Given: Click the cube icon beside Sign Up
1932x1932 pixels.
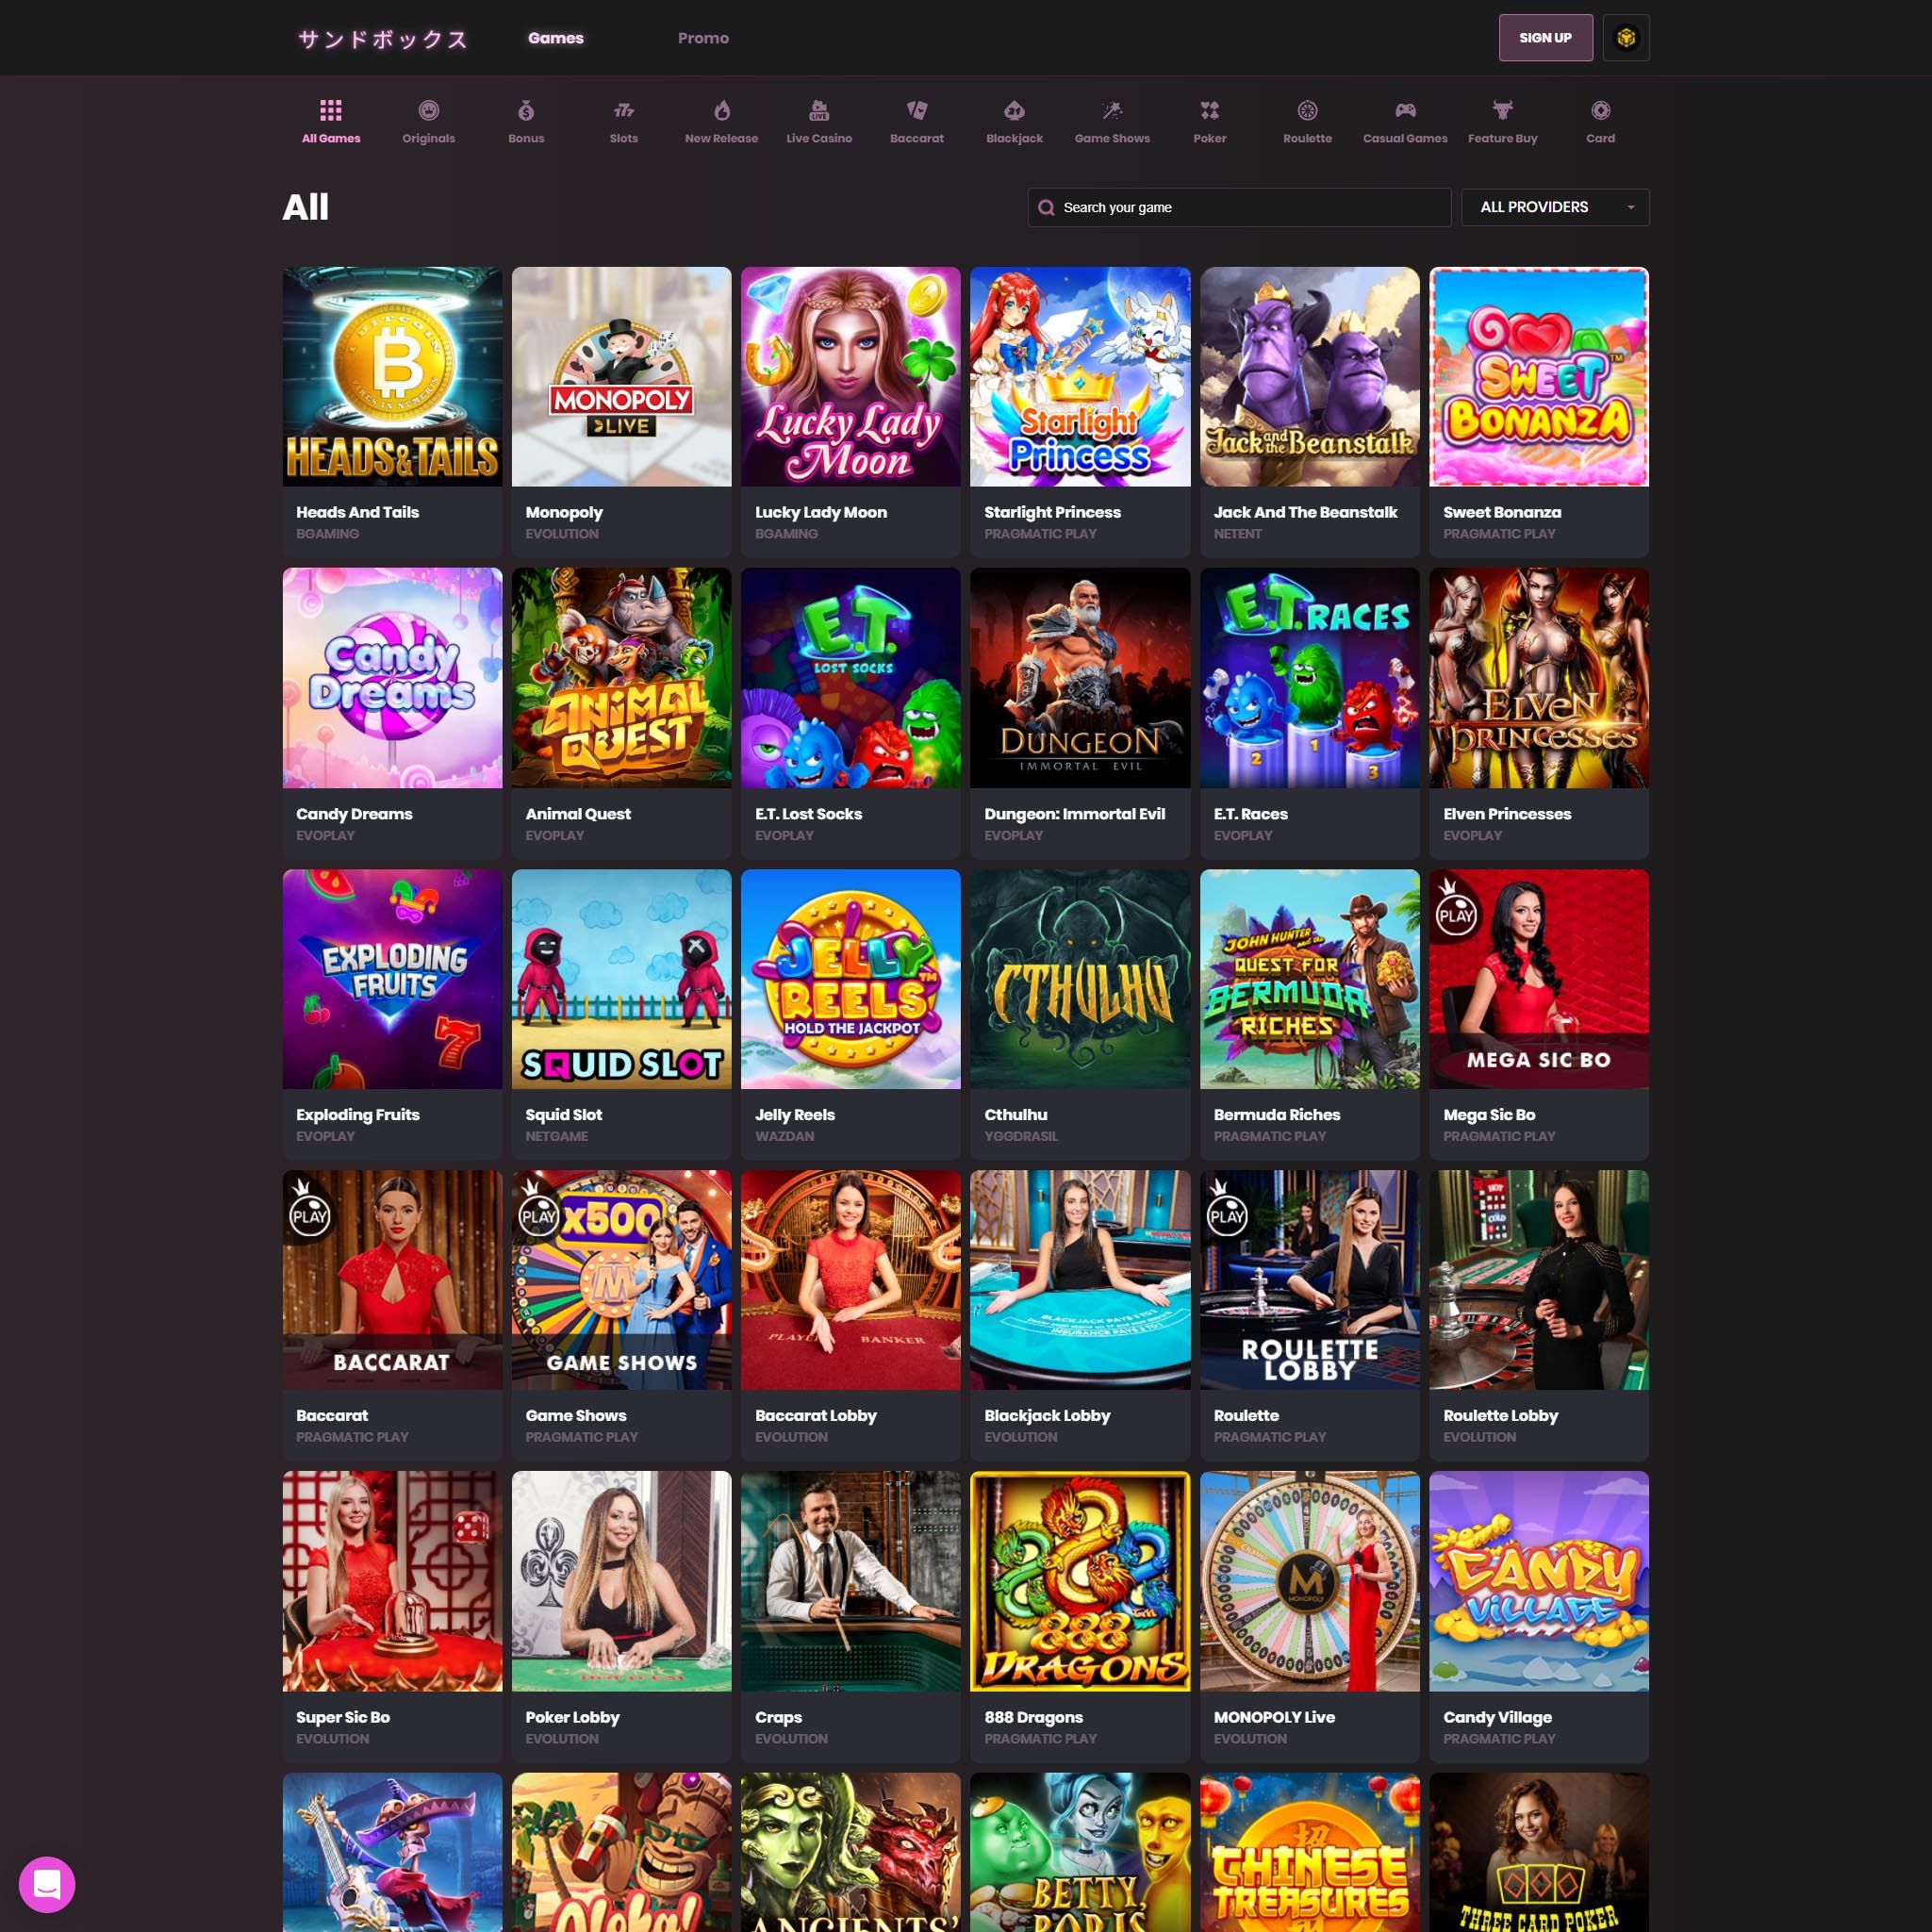Looking at the screenshot, I should pyautogui.click(x=1625, y=38).
